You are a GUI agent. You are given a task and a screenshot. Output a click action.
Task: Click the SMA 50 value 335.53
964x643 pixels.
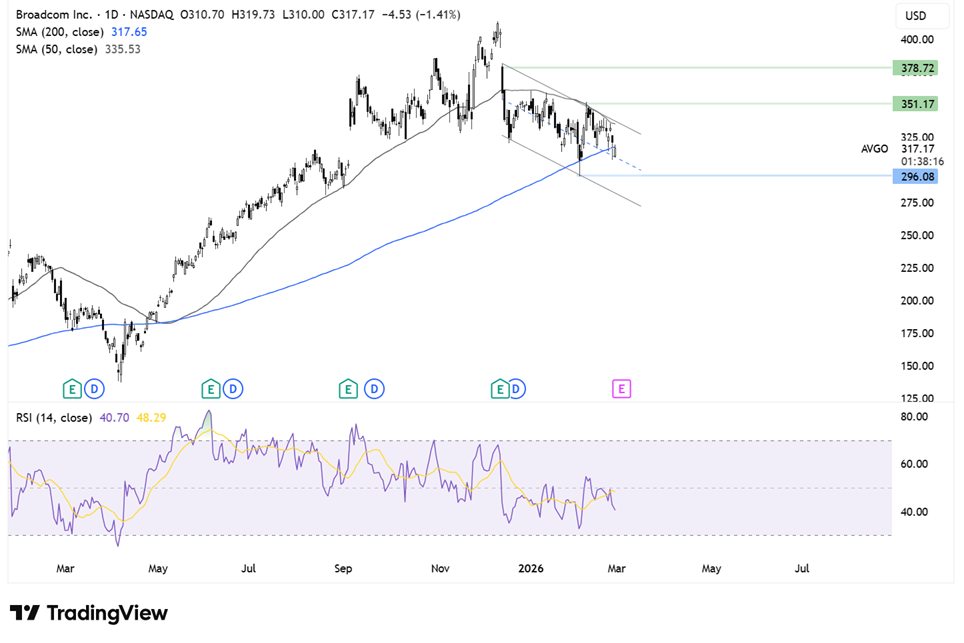[123, 49]
